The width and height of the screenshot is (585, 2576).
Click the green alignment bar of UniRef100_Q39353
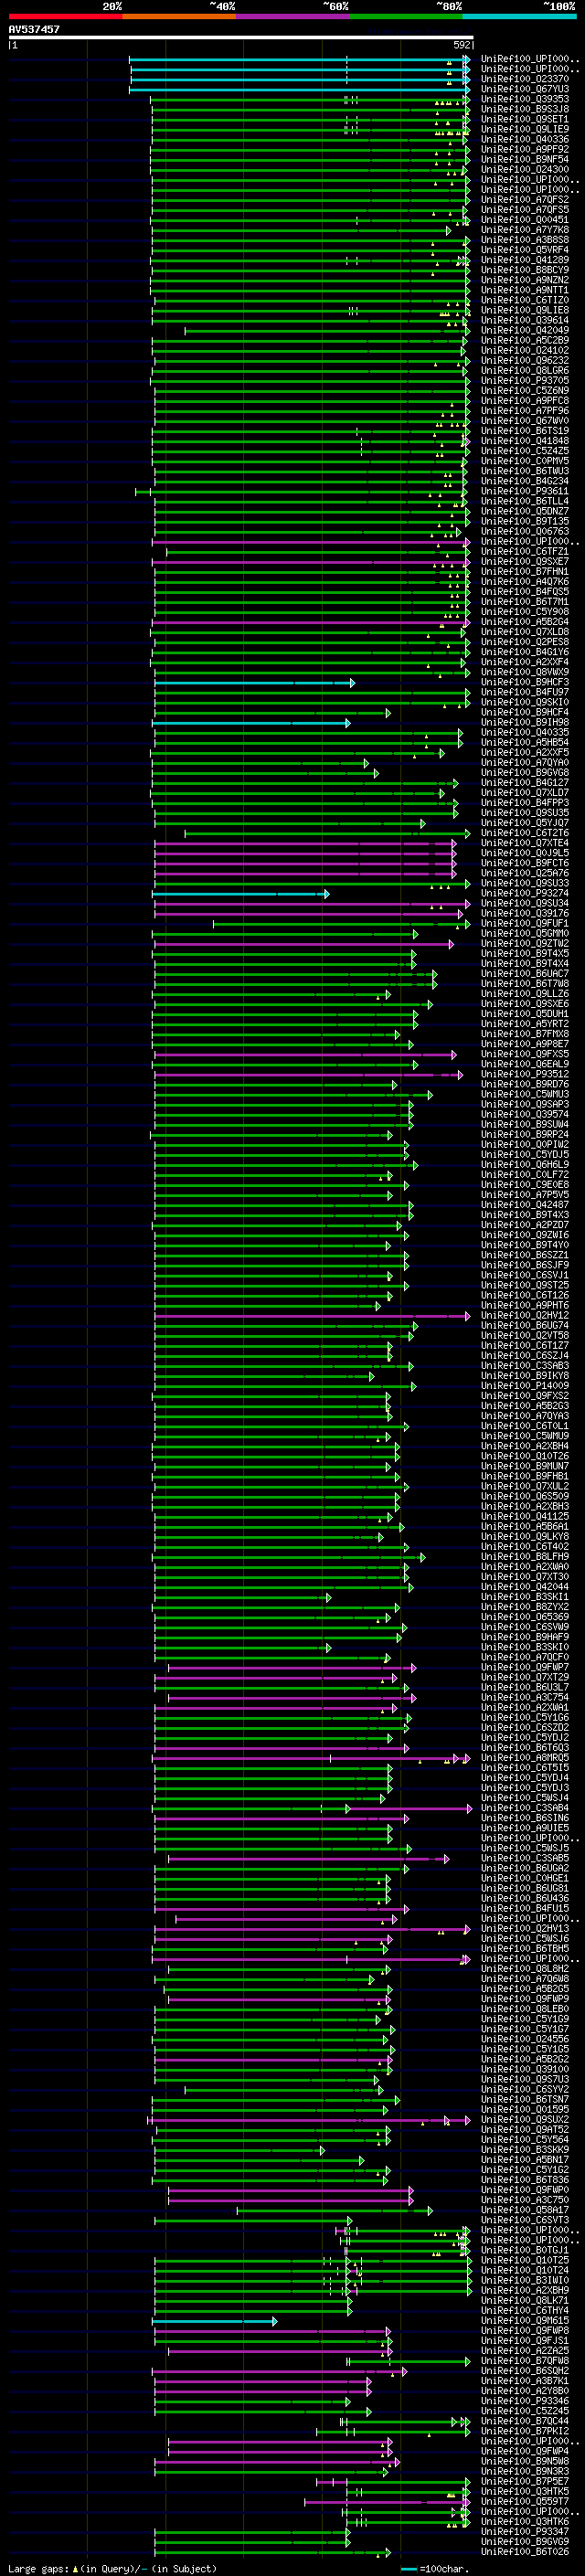tap(310, 99)
